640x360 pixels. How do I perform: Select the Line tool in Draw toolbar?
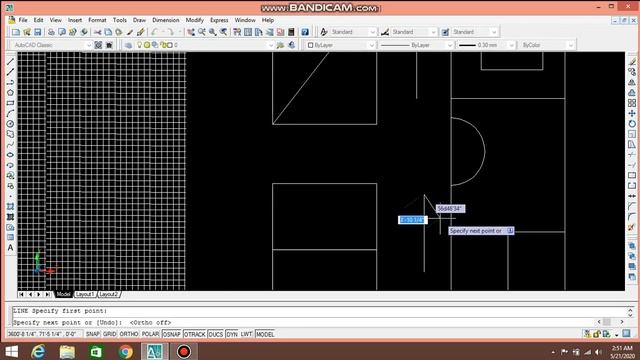(11, 62)
